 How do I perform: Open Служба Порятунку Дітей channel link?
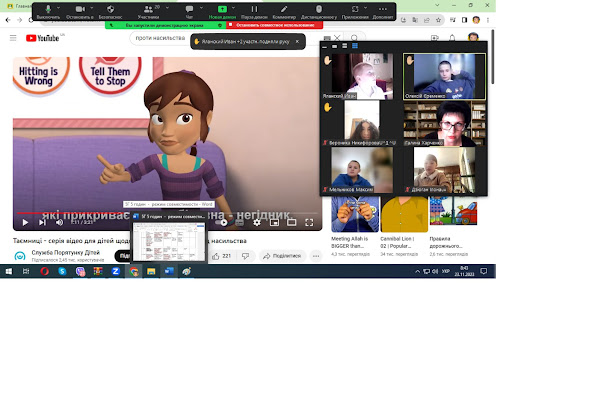66,253
